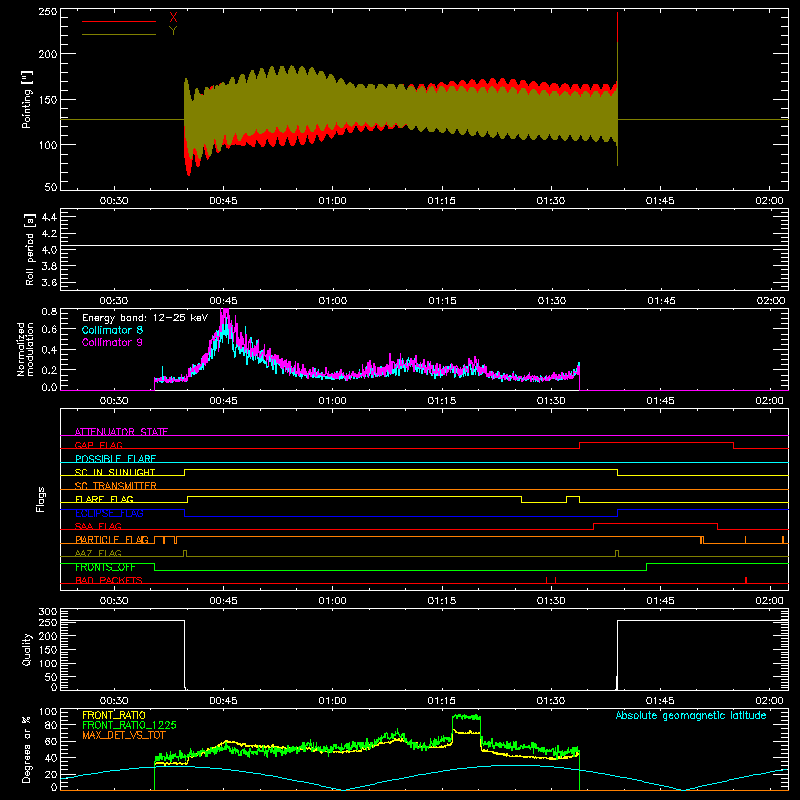Click the orange MAX_DET_VS_TOT legend
This screenshot has height=800, width=800.
click(x=124, y=735)
